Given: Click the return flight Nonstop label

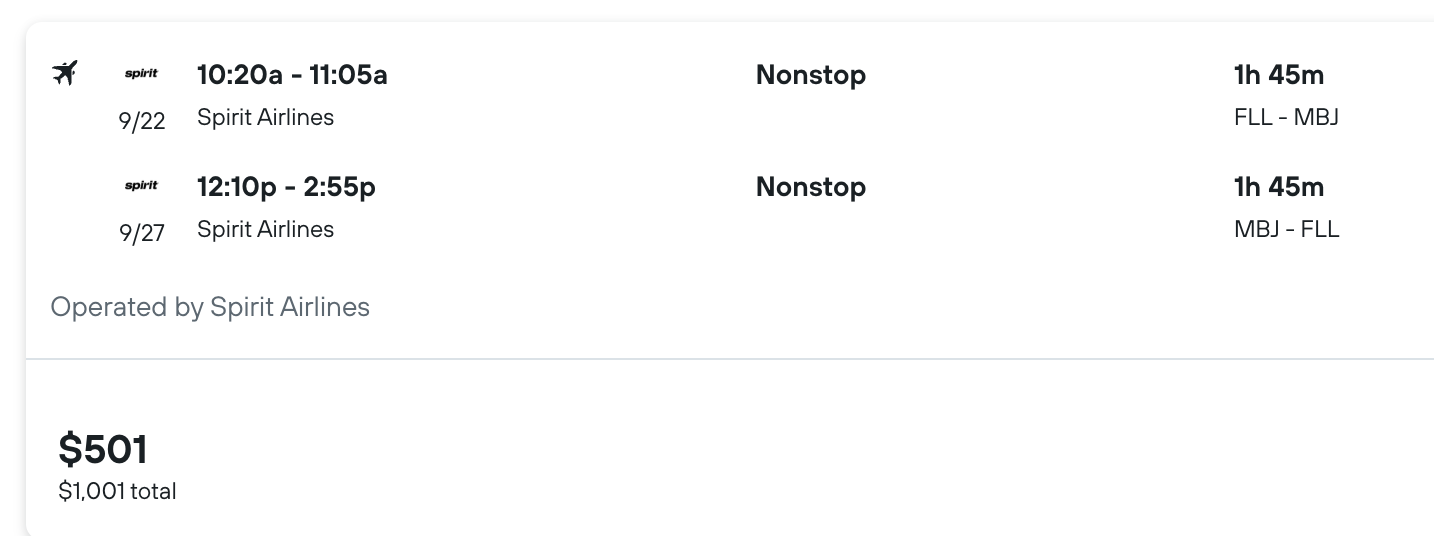Looking at the screenshot, I should point(811,187).
